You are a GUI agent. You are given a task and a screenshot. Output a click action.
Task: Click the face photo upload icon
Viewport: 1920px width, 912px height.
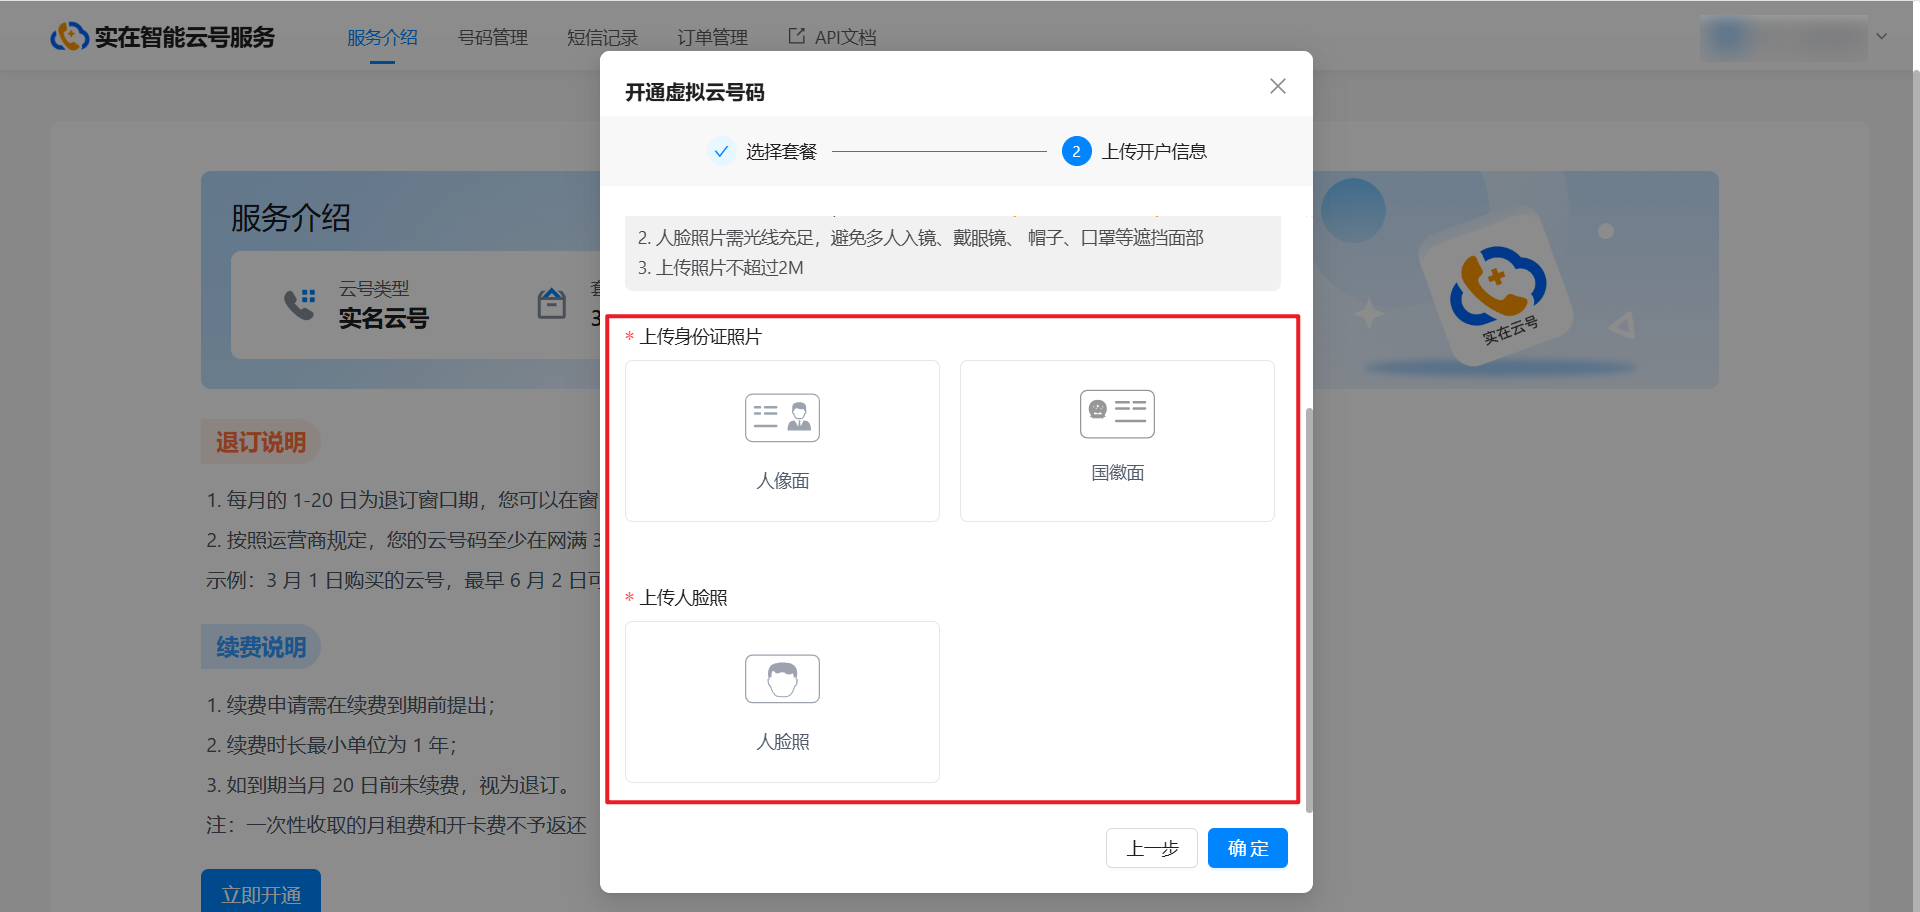click(782, 679)
